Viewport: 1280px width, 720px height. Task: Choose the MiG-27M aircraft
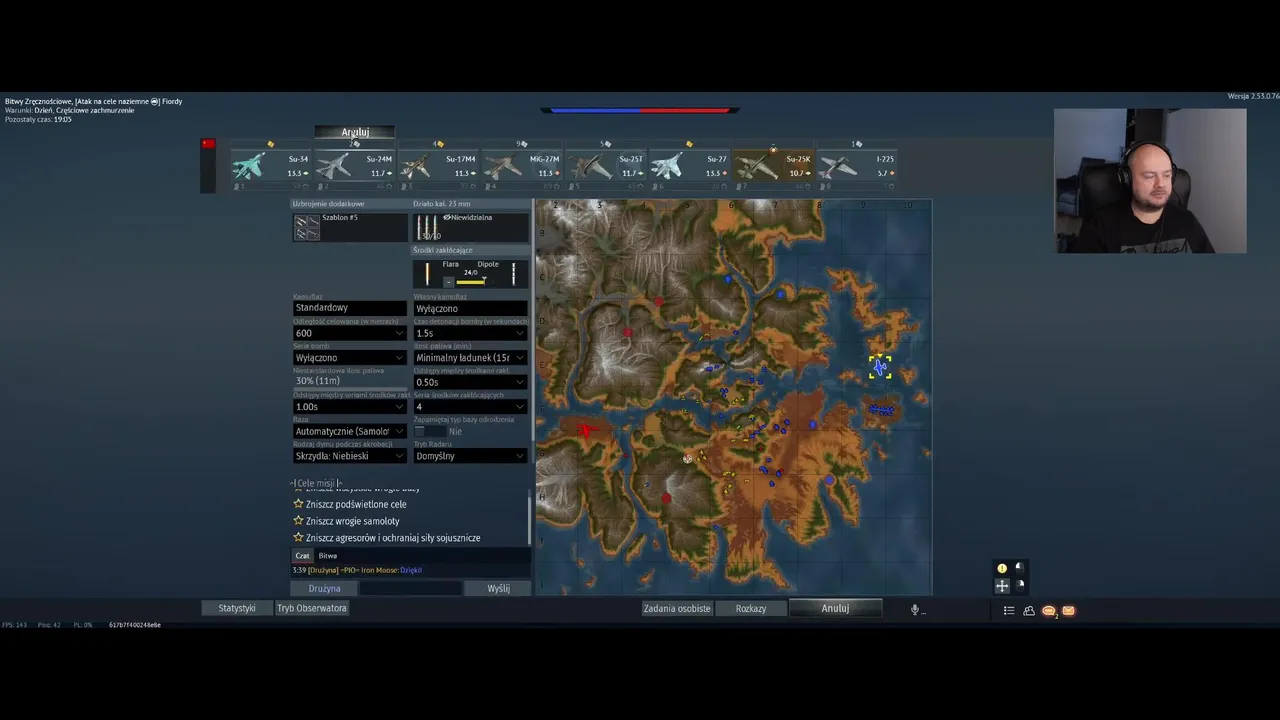pyautogui.click(x=521, y=166)
